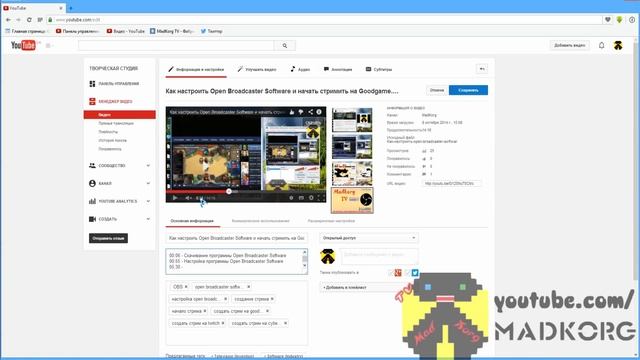Click the blue Сохранить button
640x360 pixels.
(468, 90)
